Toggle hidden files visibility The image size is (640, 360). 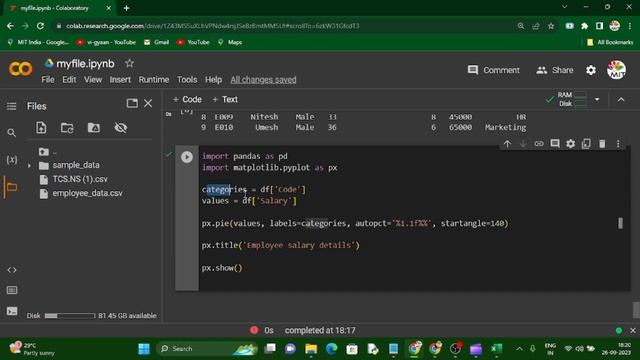(x=120, y=128)
